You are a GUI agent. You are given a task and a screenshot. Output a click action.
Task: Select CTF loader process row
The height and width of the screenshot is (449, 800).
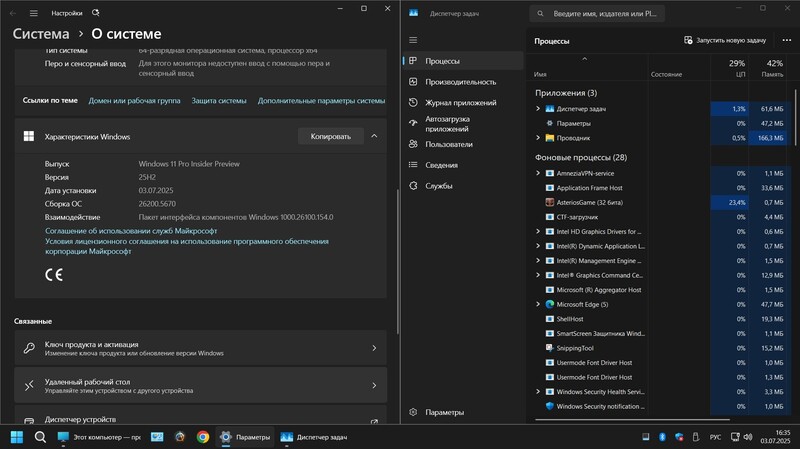point(661,217)
